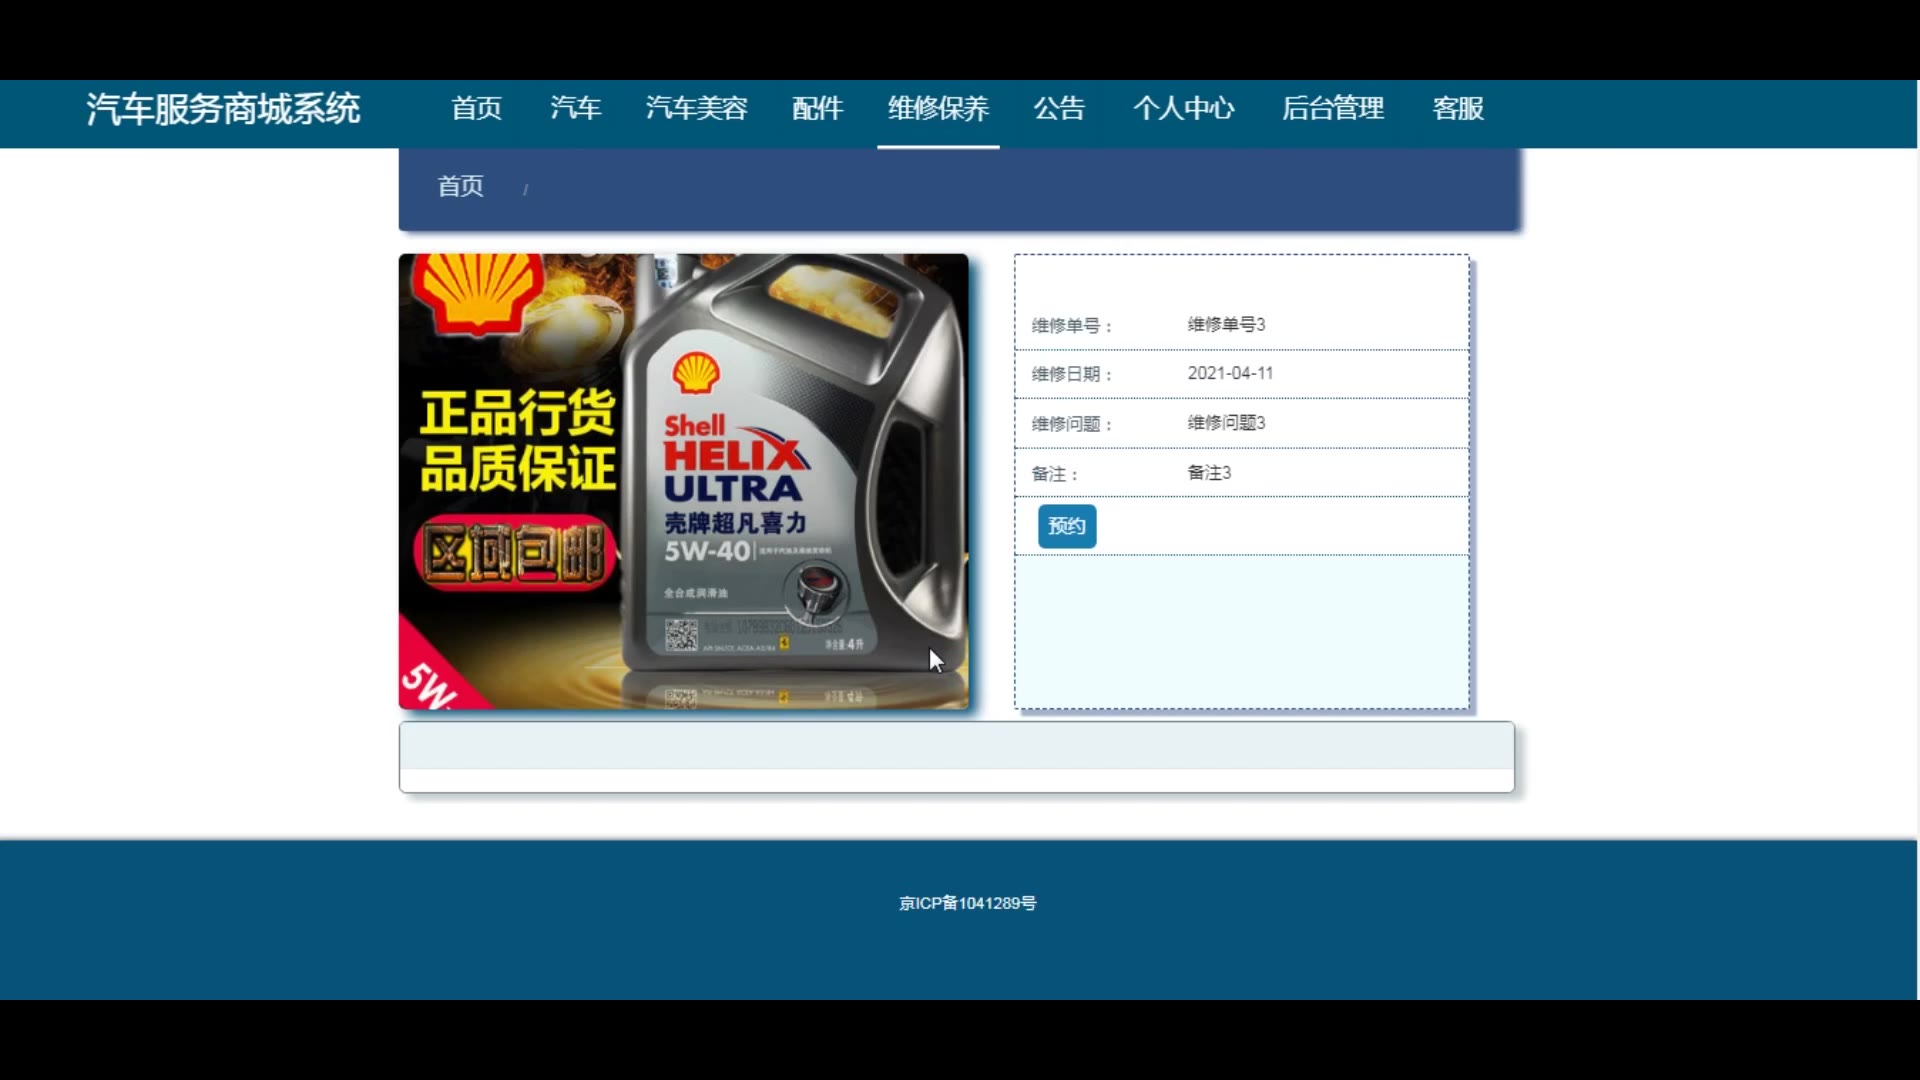This screenshot has height=1080, width=1920.
Task: Go to the 汽车 menu section
Action: [x=575, y=109]
